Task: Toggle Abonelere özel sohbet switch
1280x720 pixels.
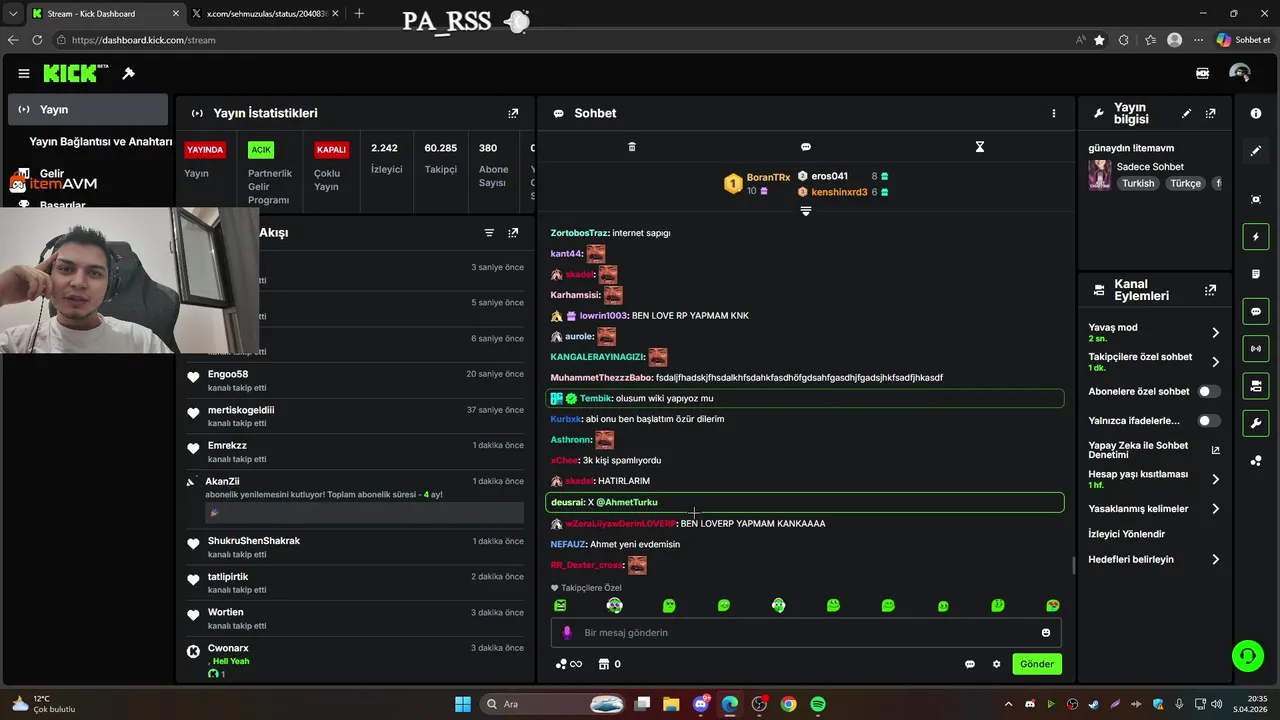Action: [x=1209, y=392]
